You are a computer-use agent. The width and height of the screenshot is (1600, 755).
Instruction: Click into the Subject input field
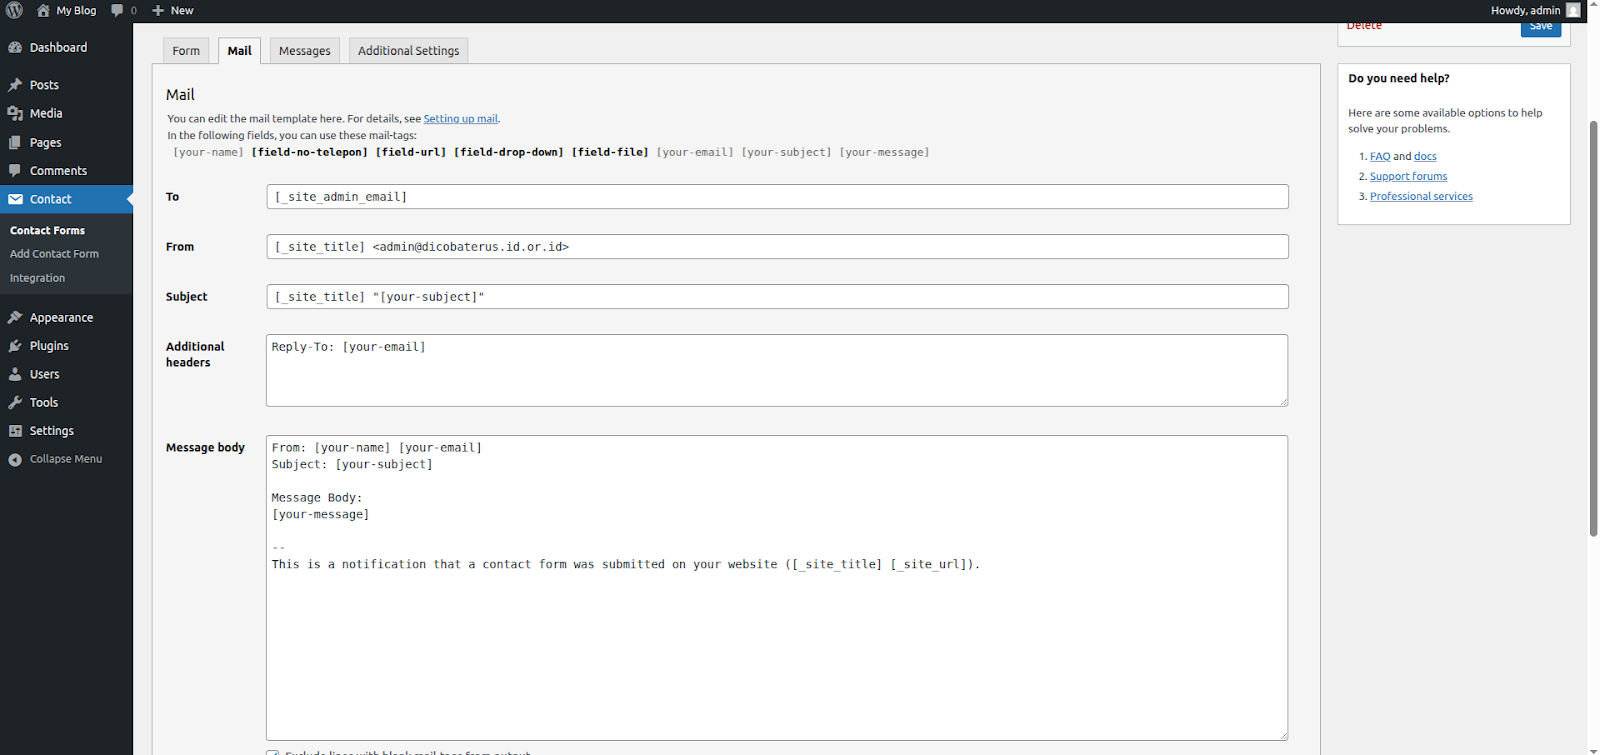tap(776, 297)
